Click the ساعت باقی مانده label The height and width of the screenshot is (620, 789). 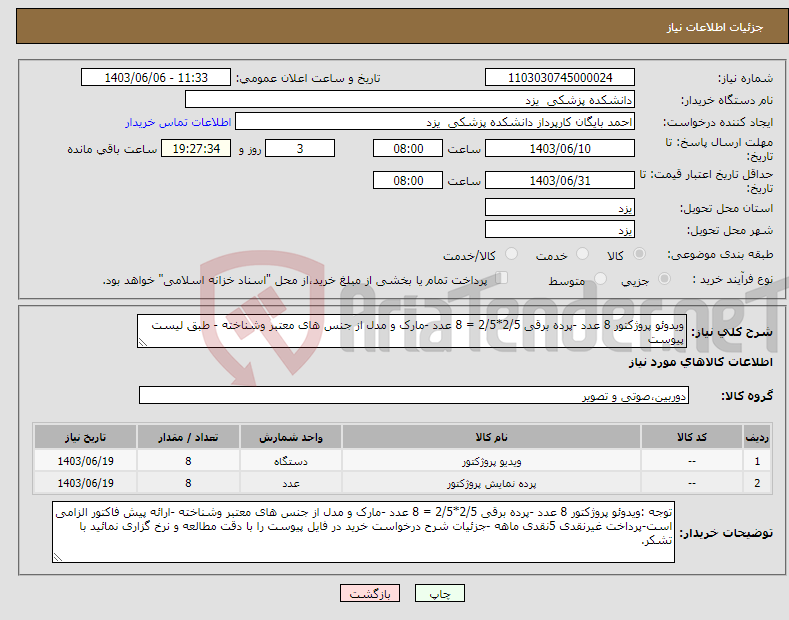pos(112,149)
